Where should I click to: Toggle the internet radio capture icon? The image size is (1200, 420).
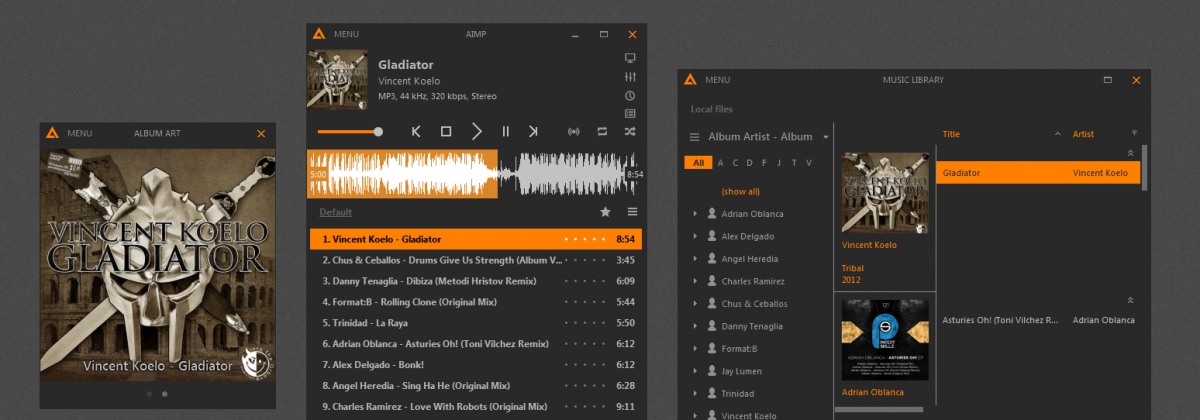point(573,131)
